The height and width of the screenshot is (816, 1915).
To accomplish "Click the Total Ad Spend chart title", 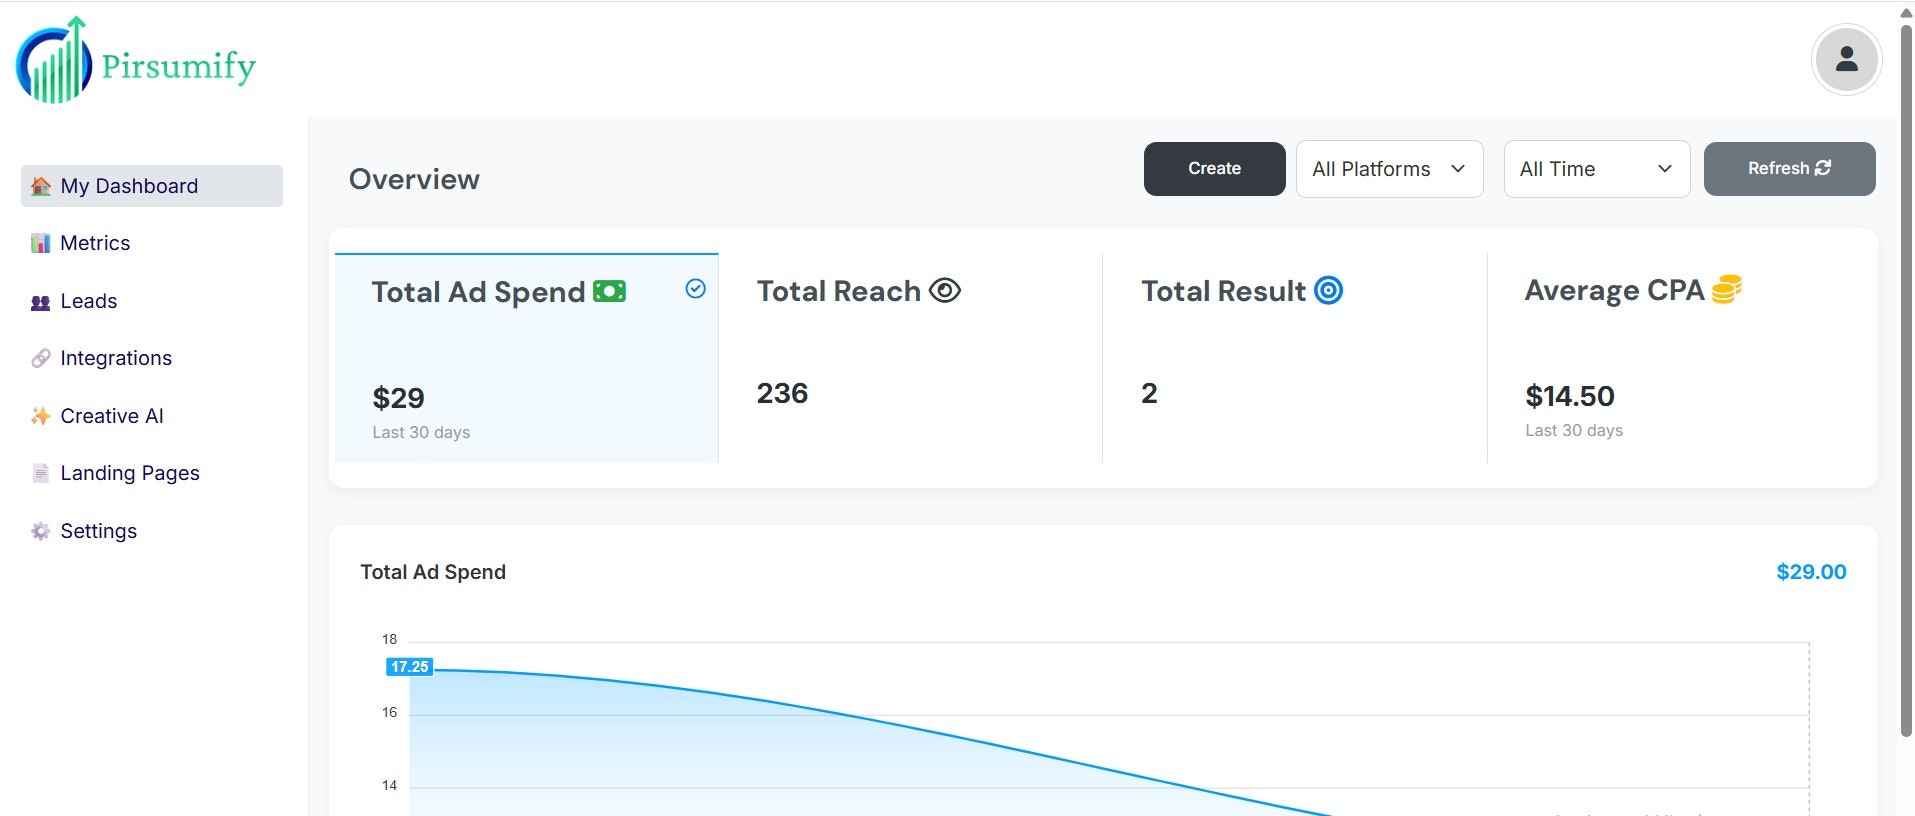I will [x=433, y=572].
